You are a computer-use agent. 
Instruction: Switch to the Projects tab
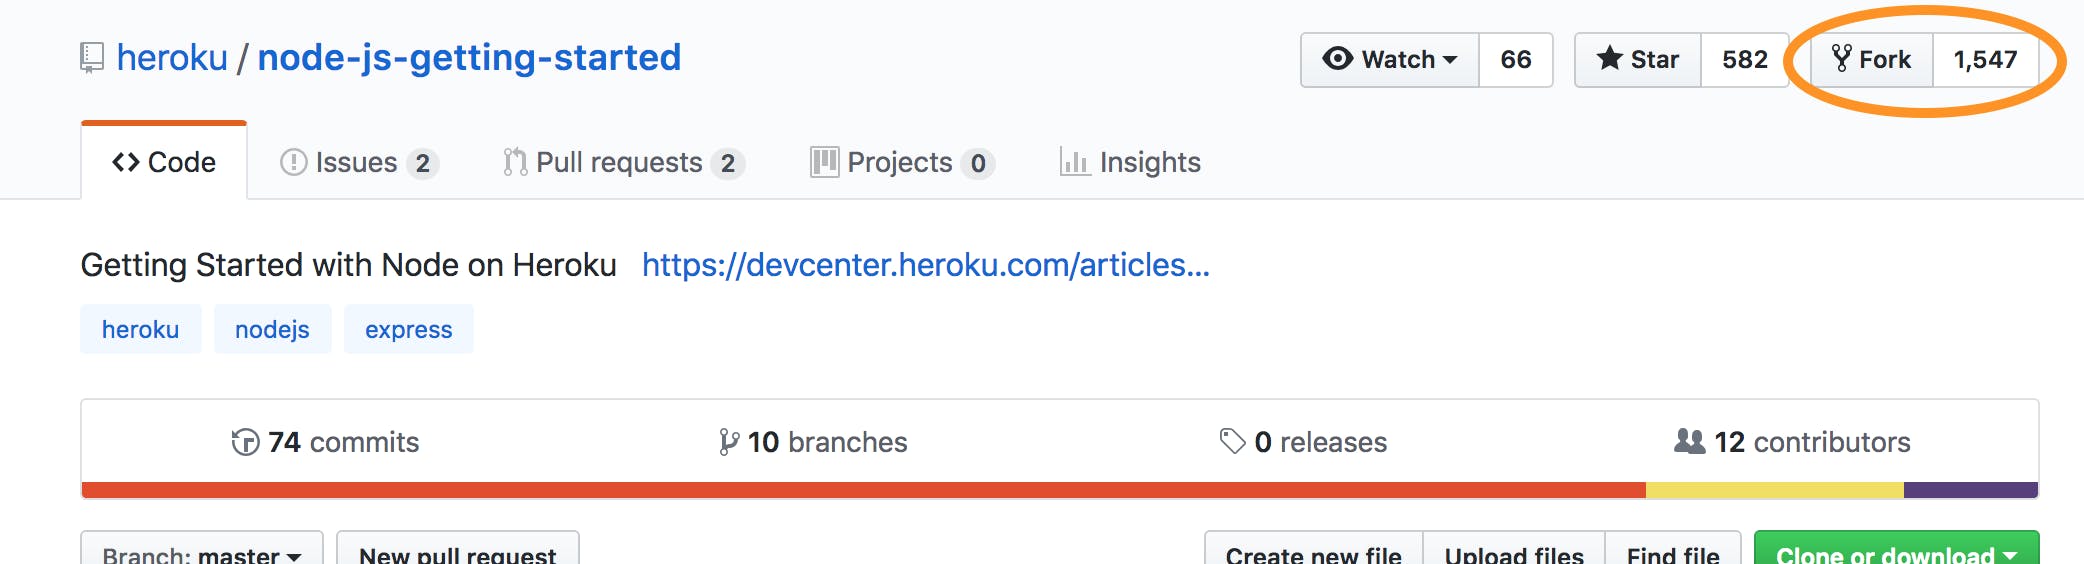(902, 162)
